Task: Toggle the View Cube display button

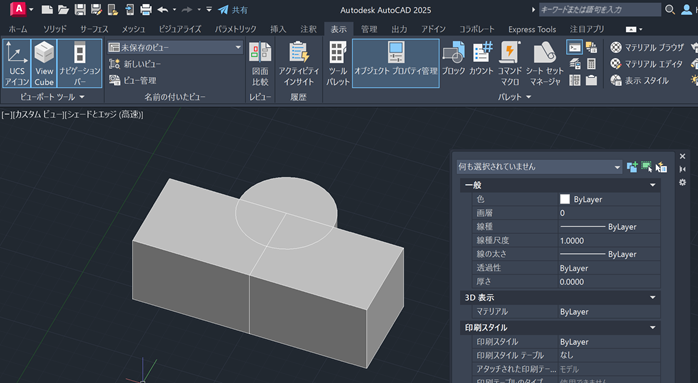Action: click(44, 63)
